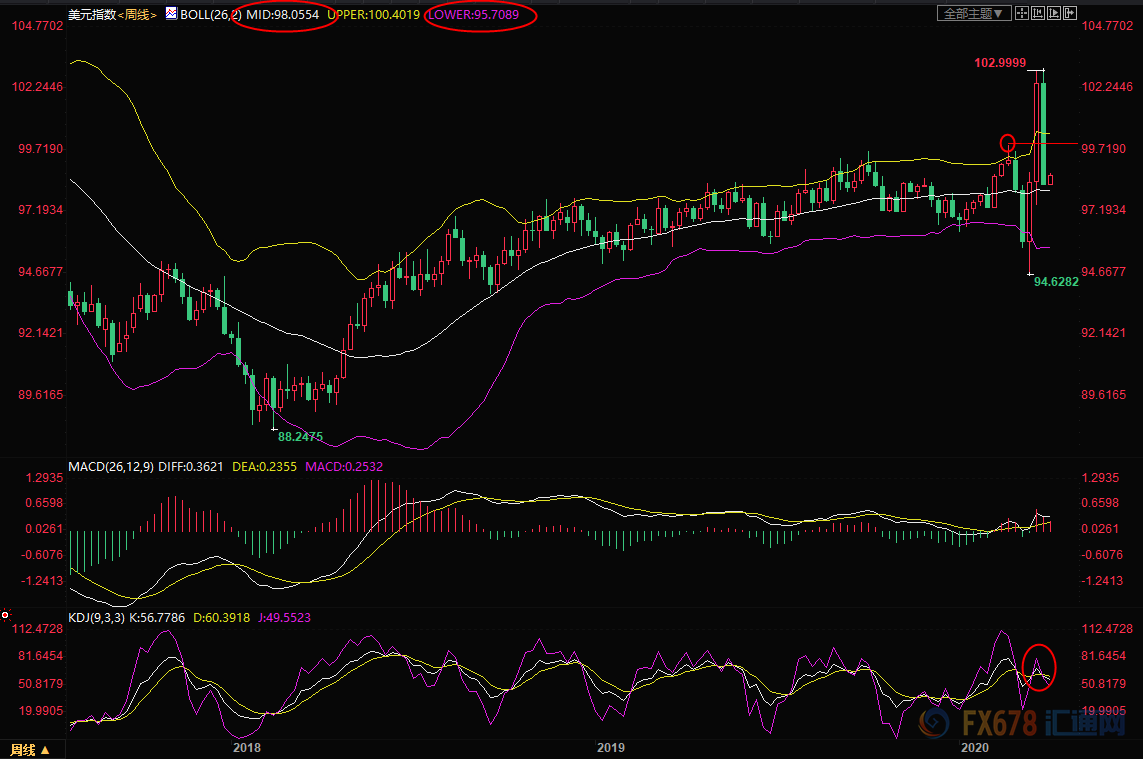
Task: Click the MACD(26,12,9) indicator label
Action: [110, 466]
